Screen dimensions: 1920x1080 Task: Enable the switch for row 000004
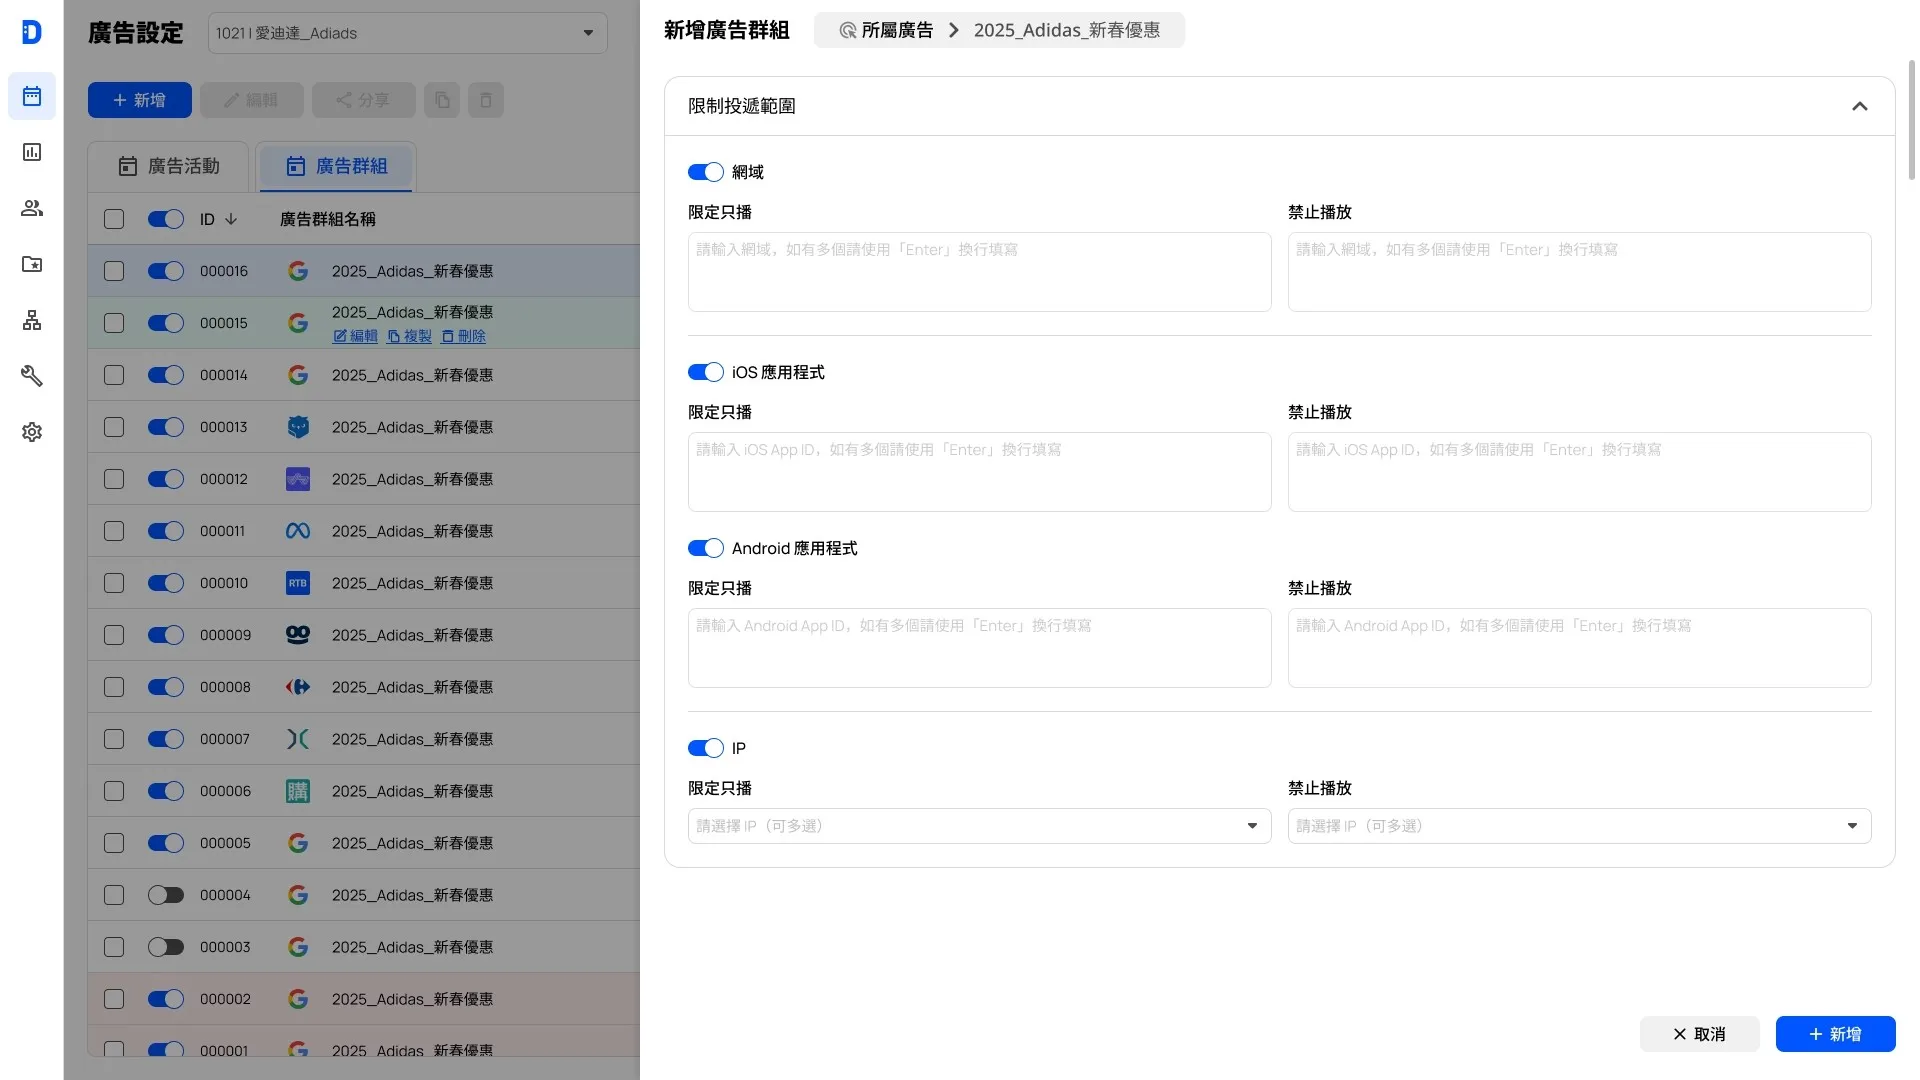pos(166,895)
